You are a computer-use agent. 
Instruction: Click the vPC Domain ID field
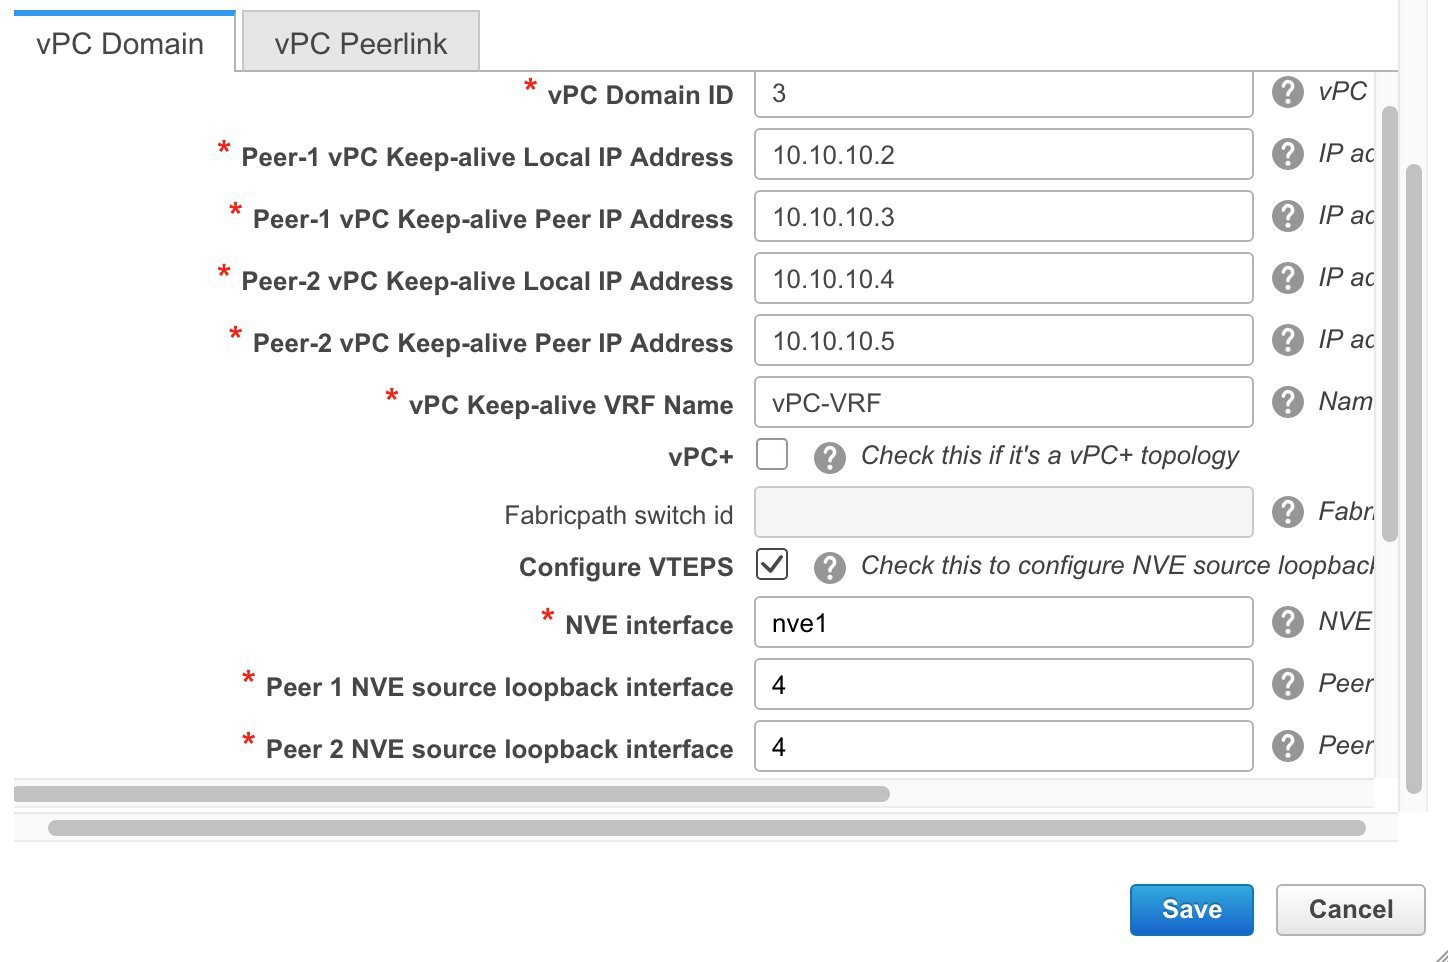1003,94
